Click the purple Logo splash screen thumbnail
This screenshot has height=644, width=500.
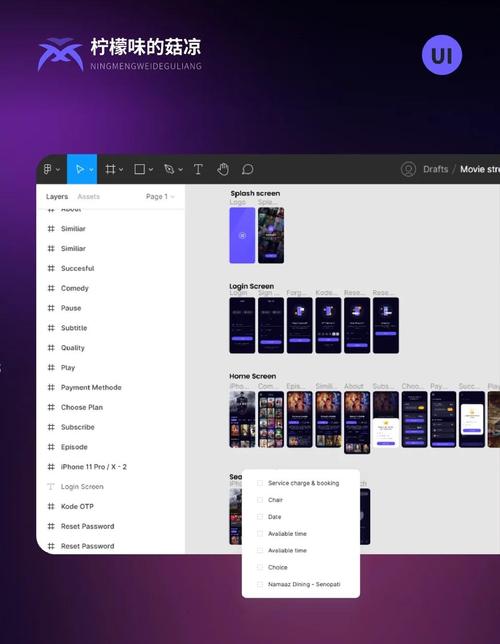tap(242, 235)
